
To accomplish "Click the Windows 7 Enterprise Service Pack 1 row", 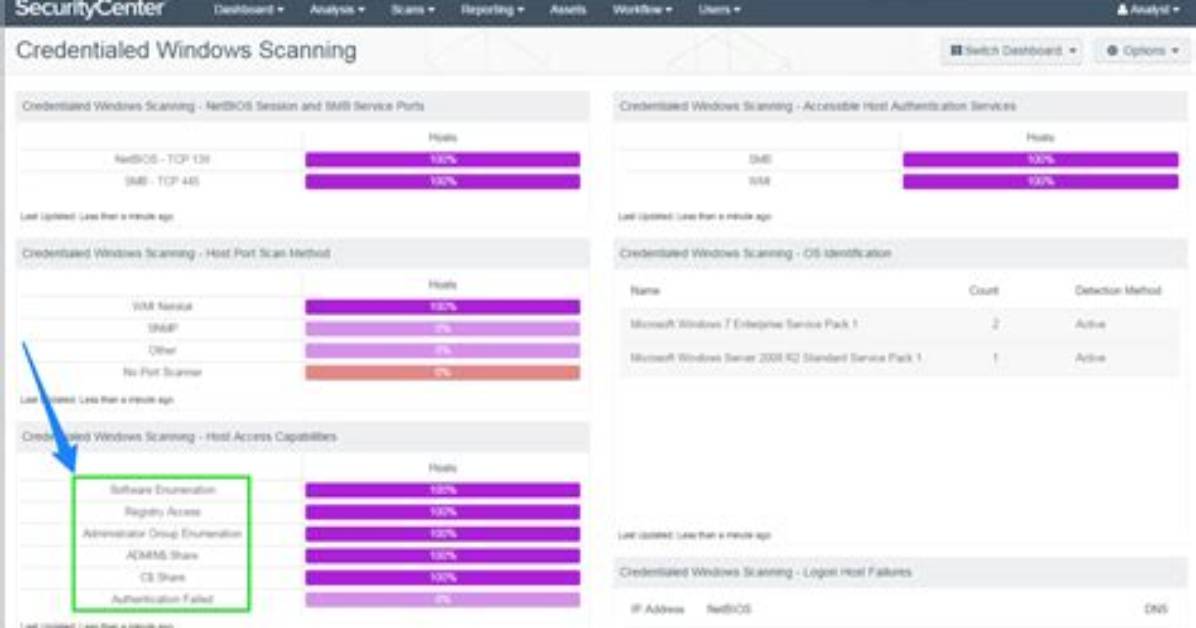I will pos(900,324).
